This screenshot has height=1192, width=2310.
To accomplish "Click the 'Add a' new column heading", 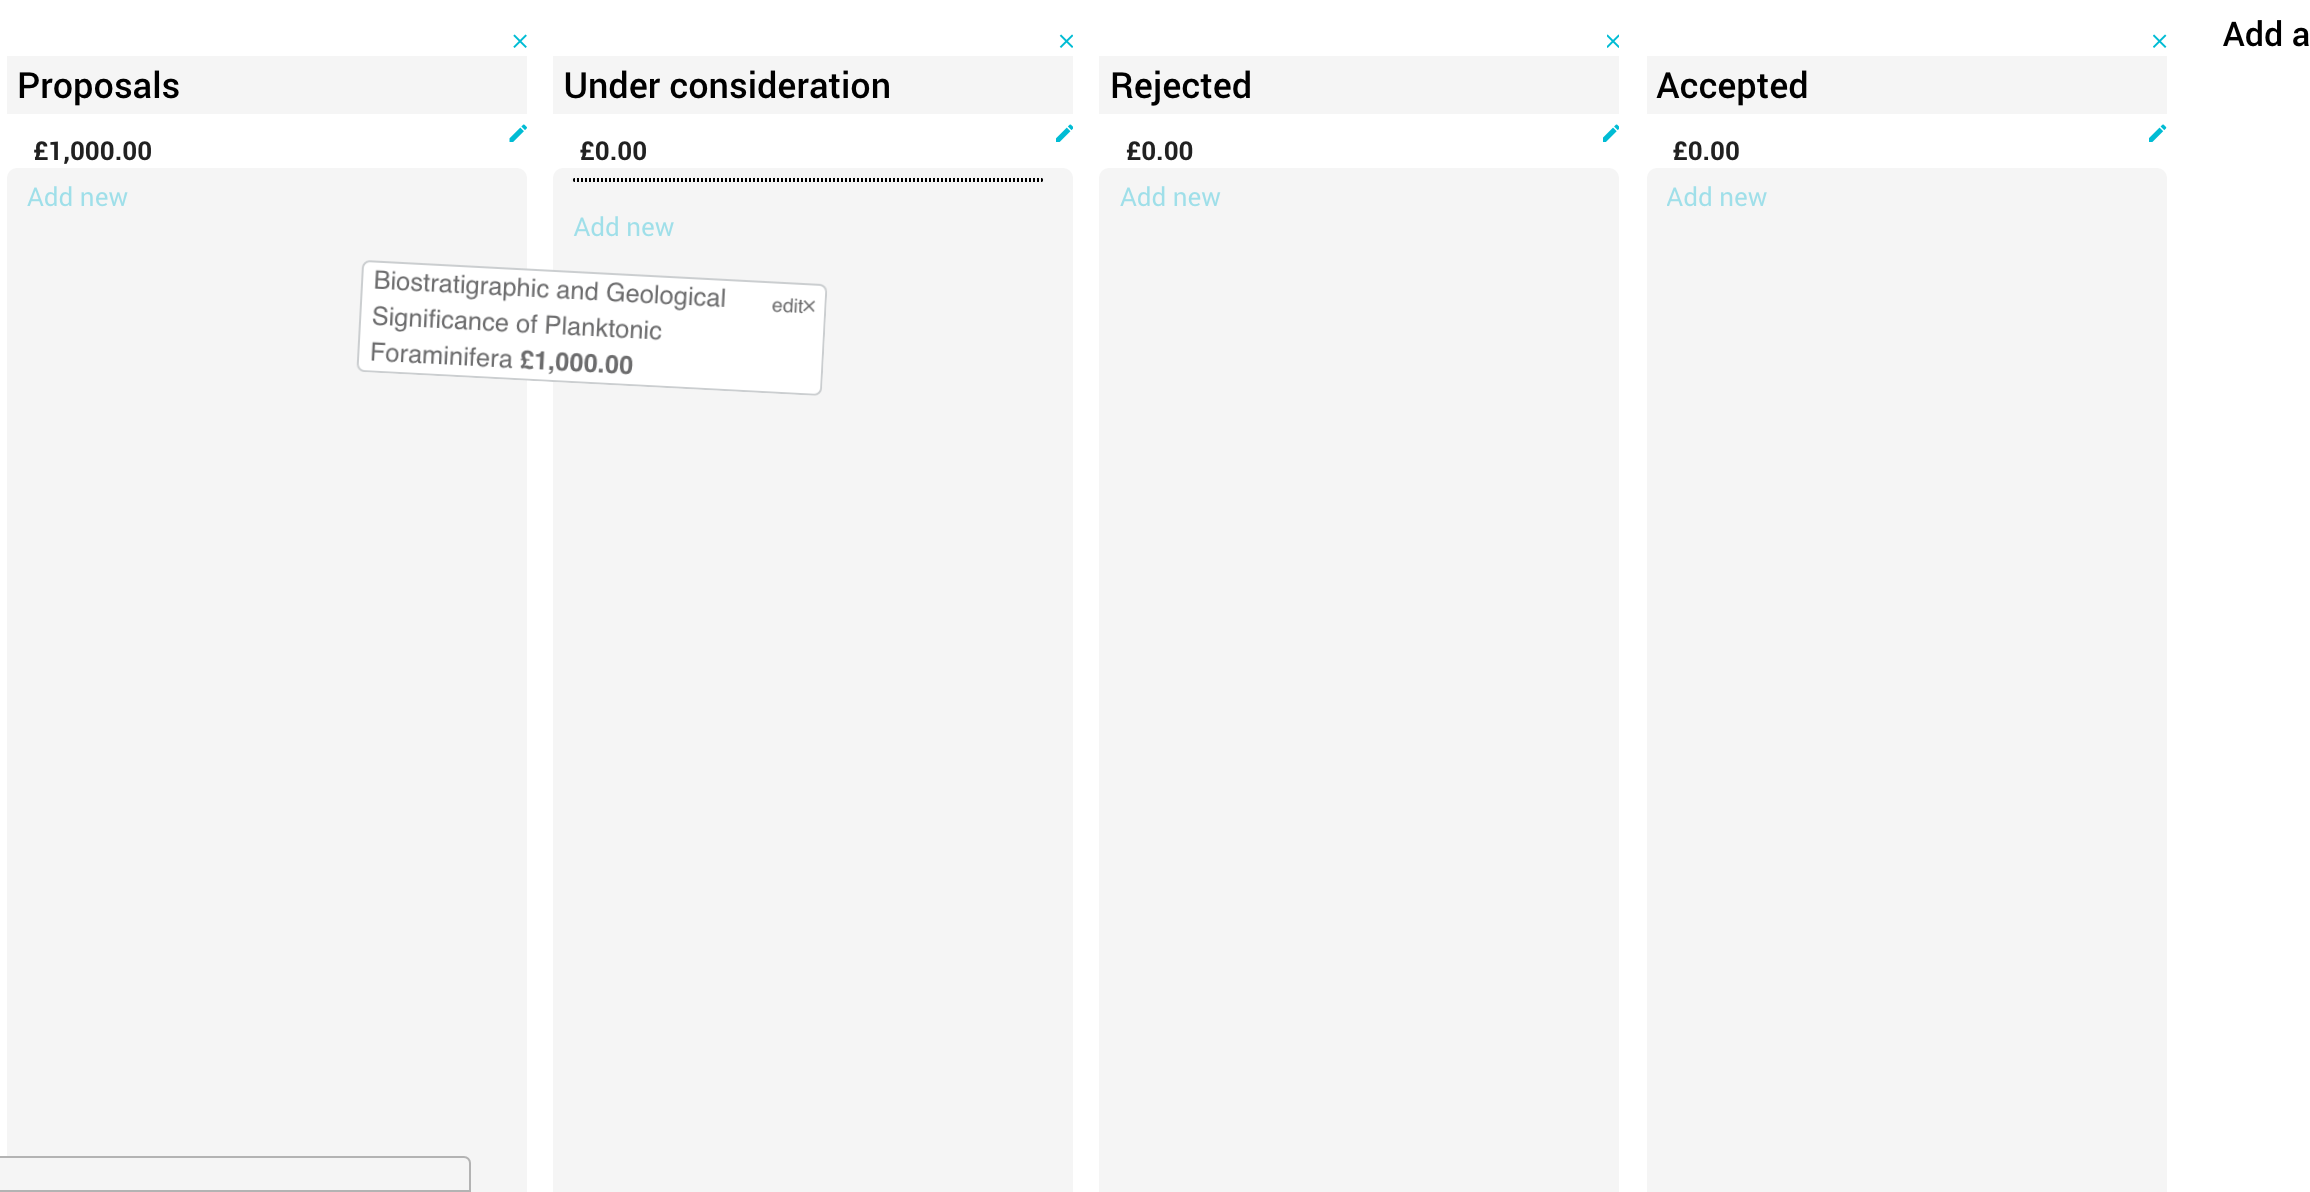I will (x=2264, y=35).
